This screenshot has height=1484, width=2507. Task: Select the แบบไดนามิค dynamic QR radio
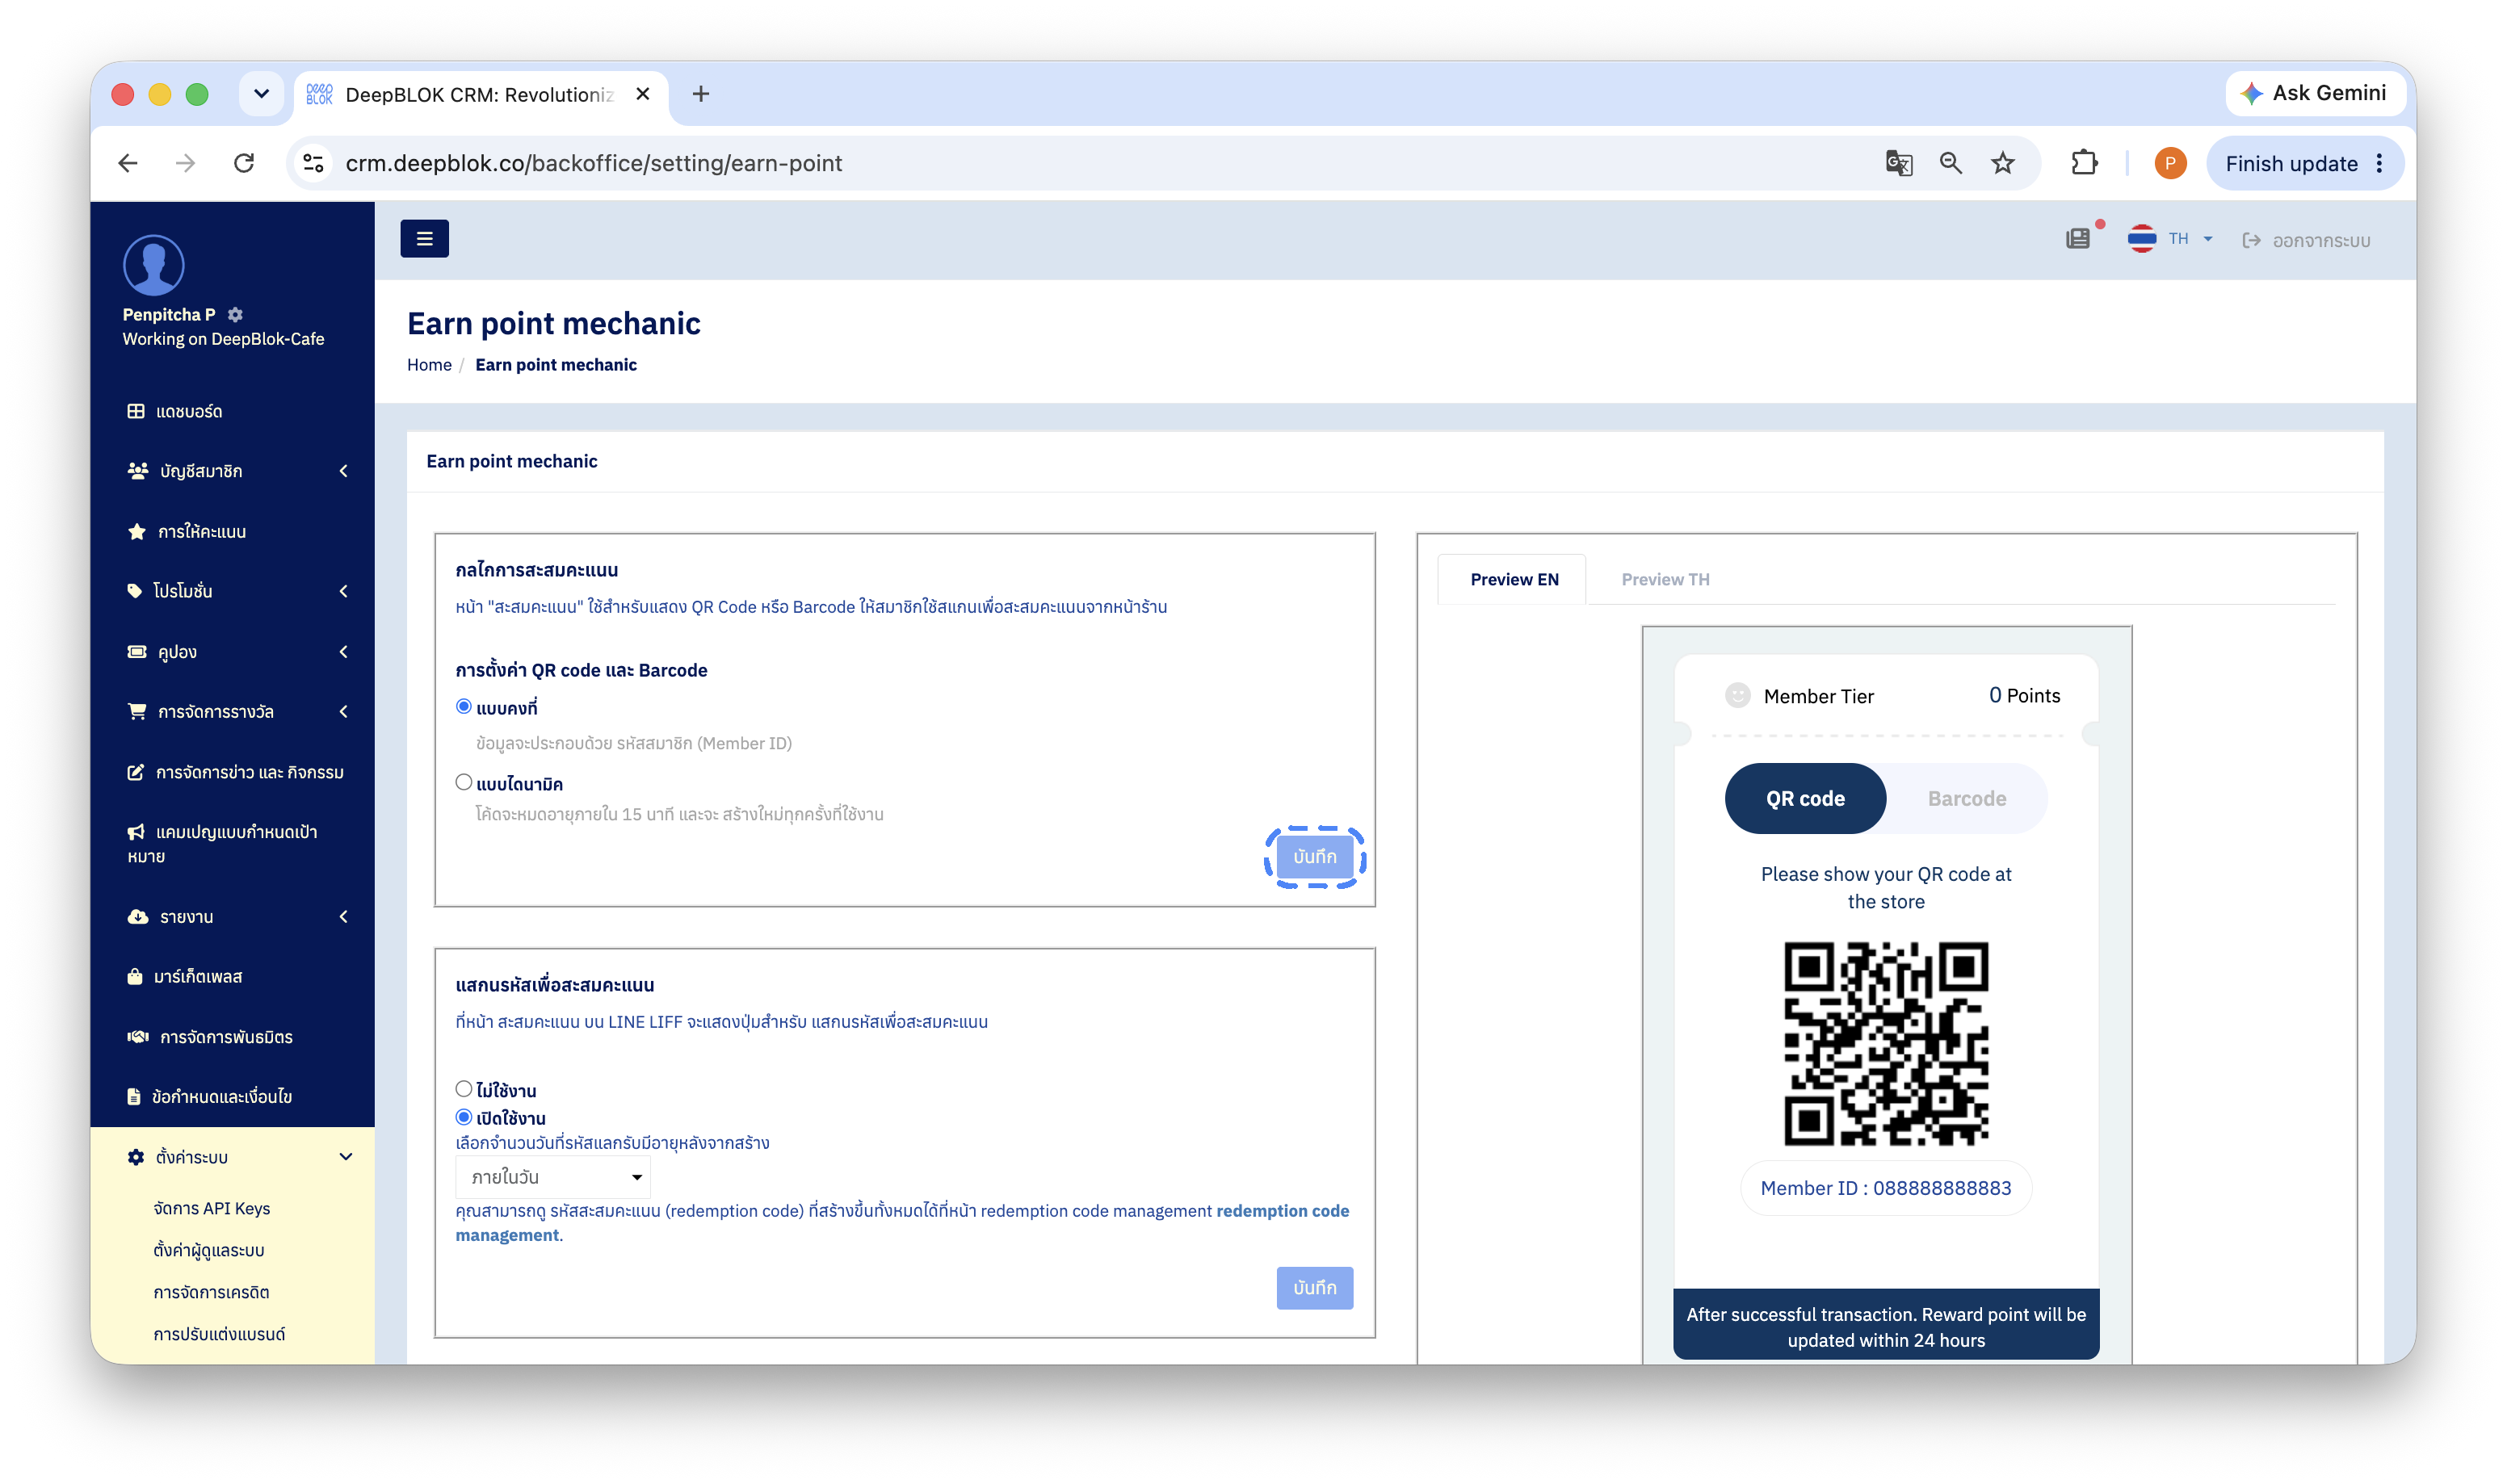coord(464,782)
